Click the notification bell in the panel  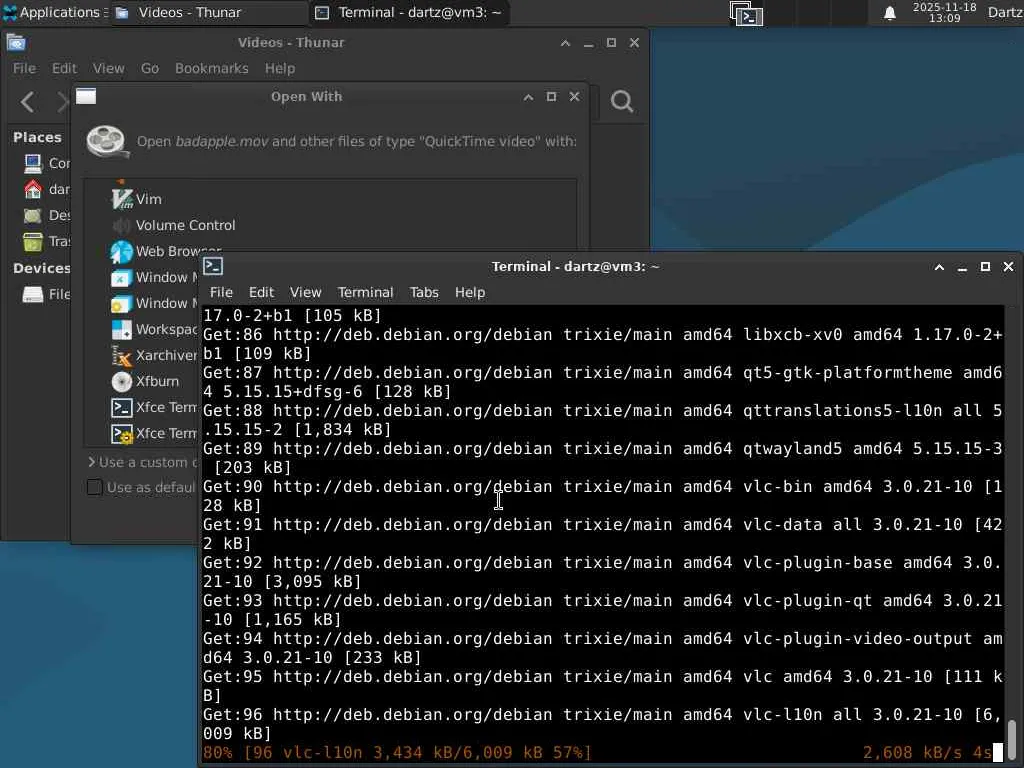click(889, 13)
